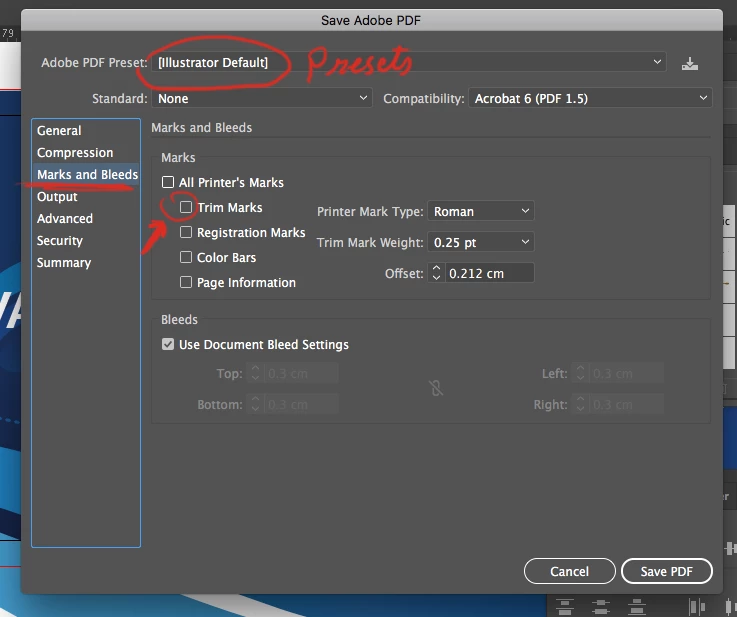Click the save preset icon
The image size is (737, 617).
[x=690, y=63]
